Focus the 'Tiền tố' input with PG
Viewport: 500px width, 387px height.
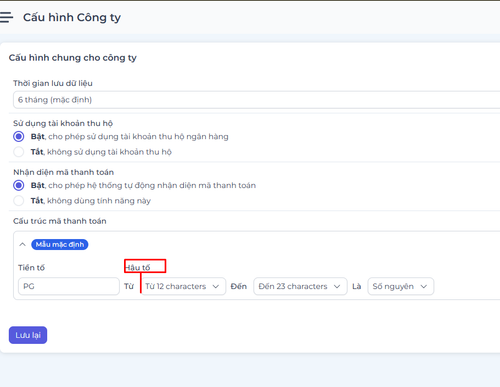pos(69,286)
